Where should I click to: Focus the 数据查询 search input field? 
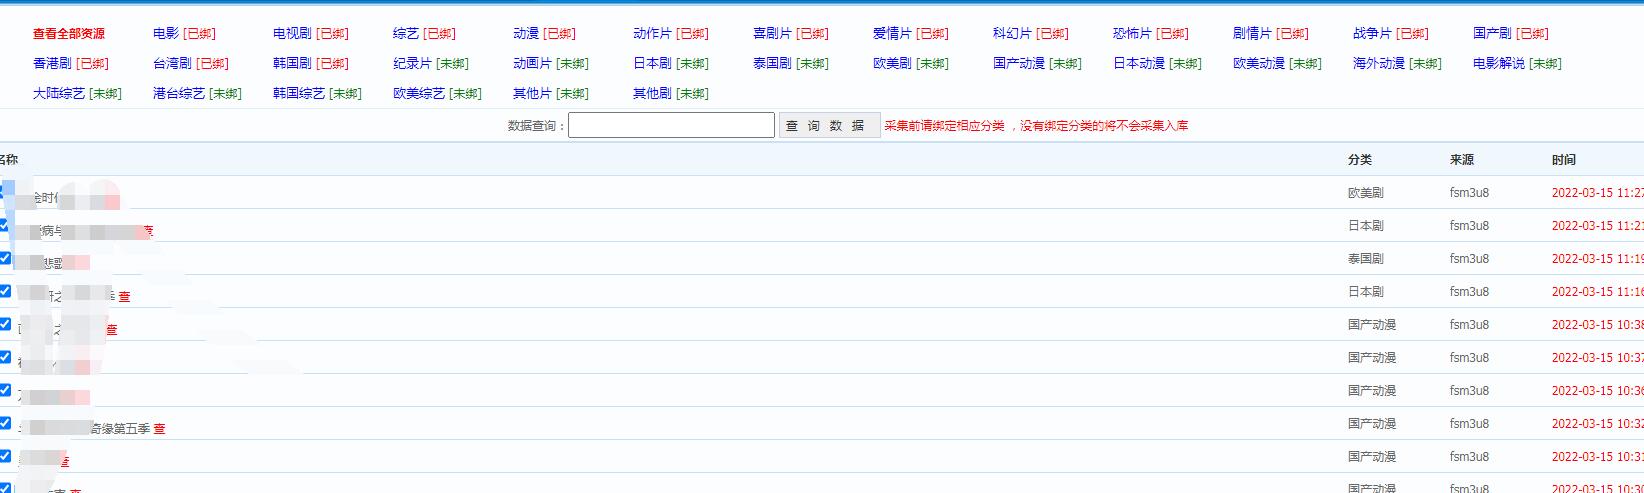click(x=671, y=125)
